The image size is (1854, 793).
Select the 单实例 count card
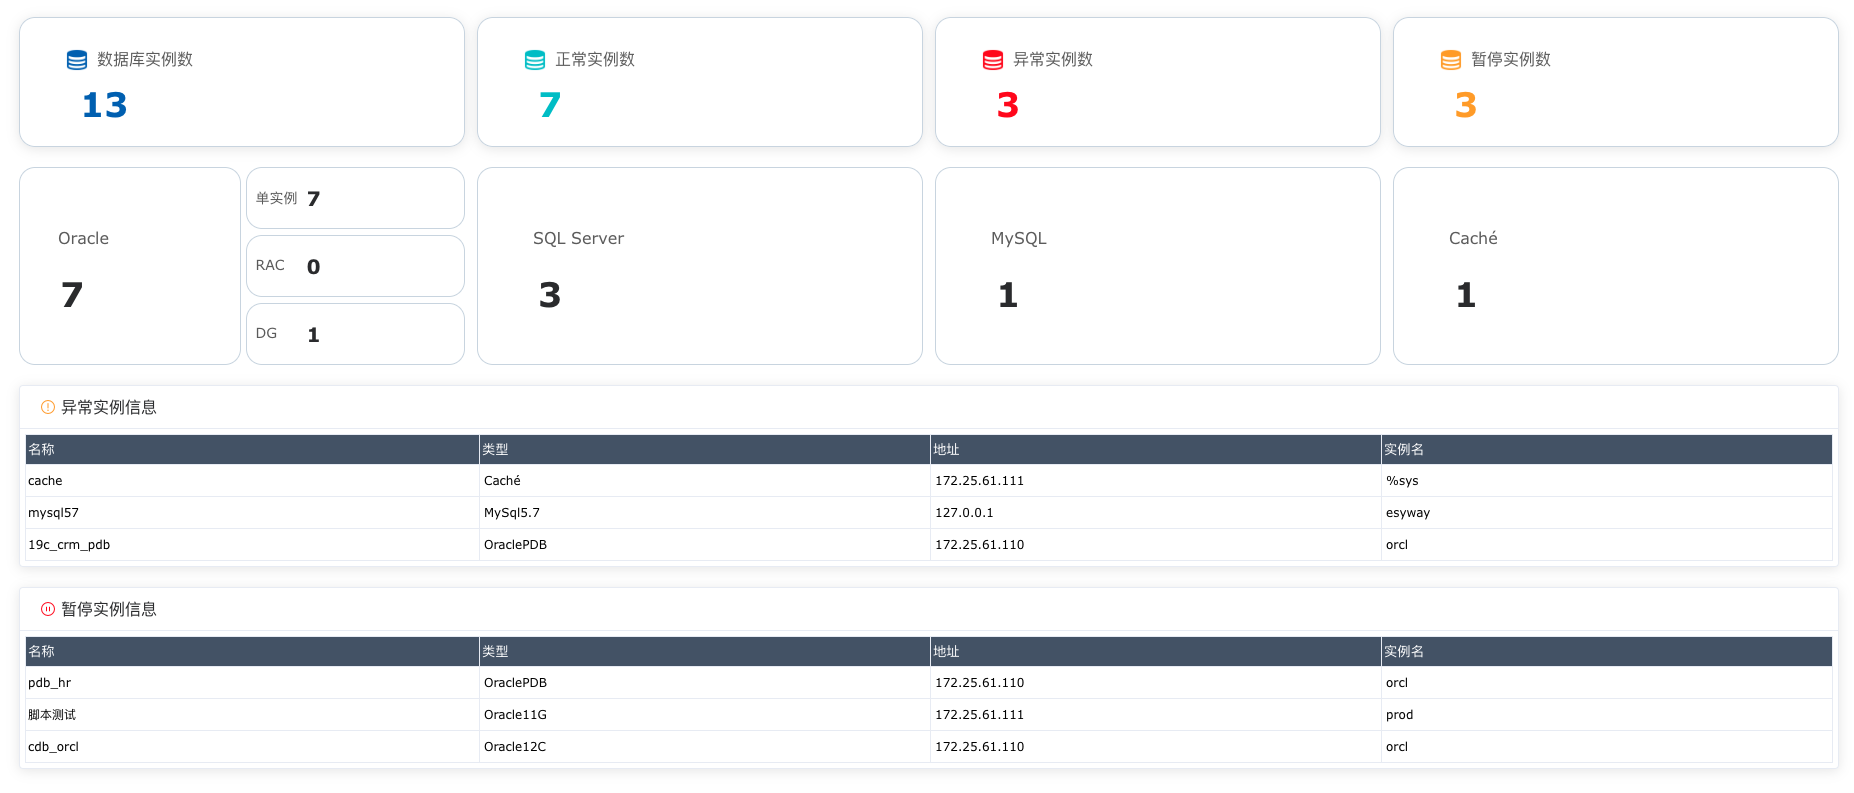tap(355, 198)
